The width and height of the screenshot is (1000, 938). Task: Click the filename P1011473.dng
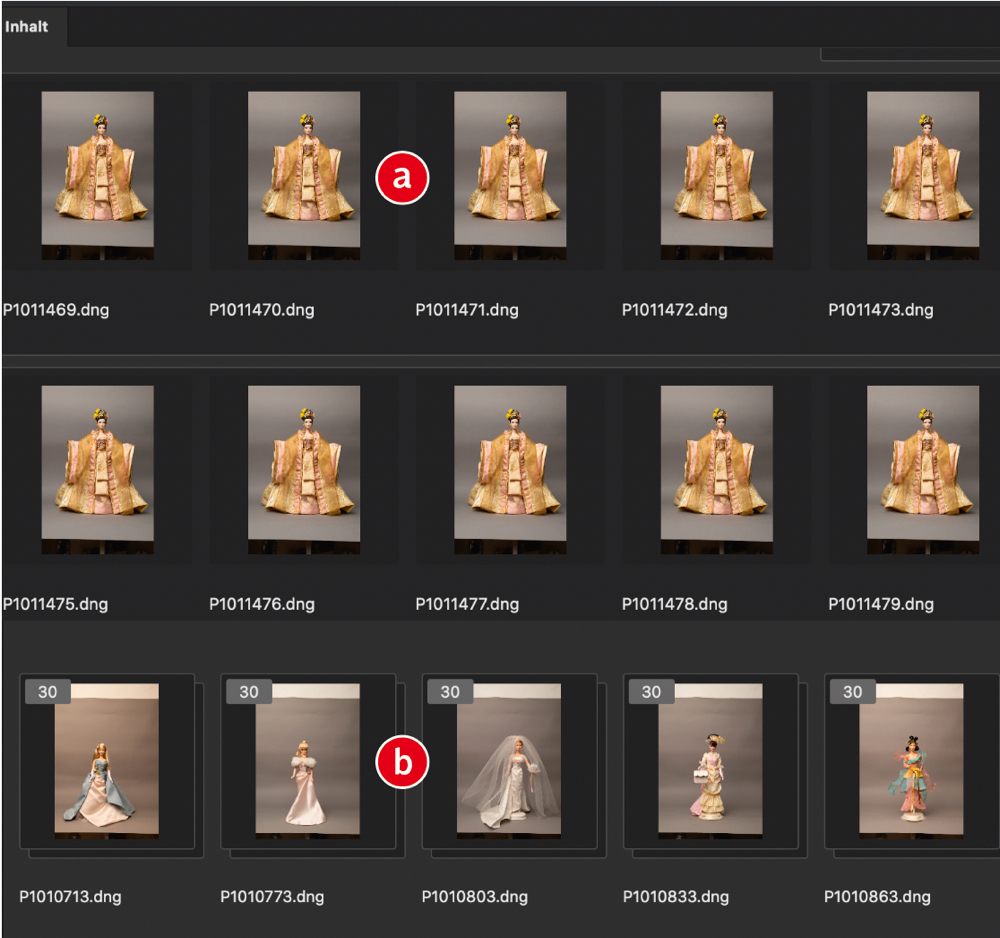point(881,310)
